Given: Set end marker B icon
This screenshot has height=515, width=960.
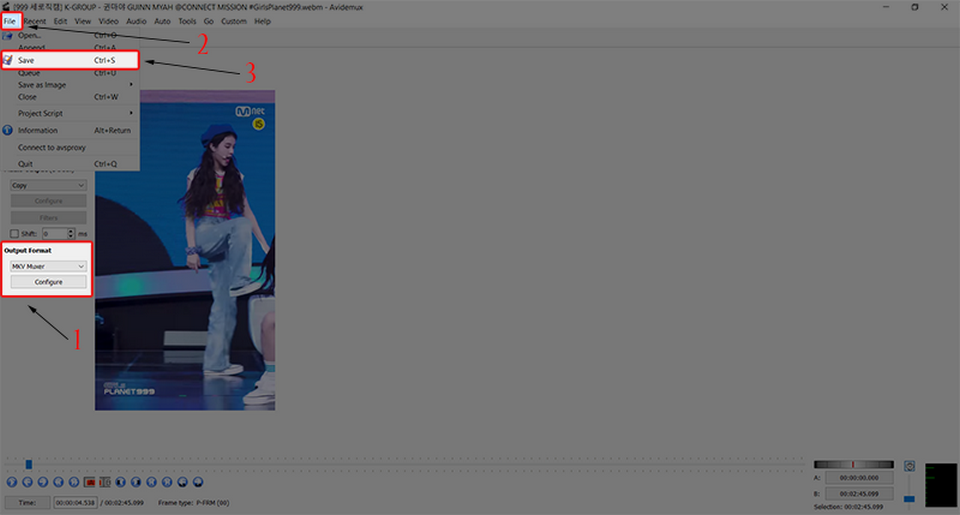Looking at the screenshot, I should coord(105,483).
